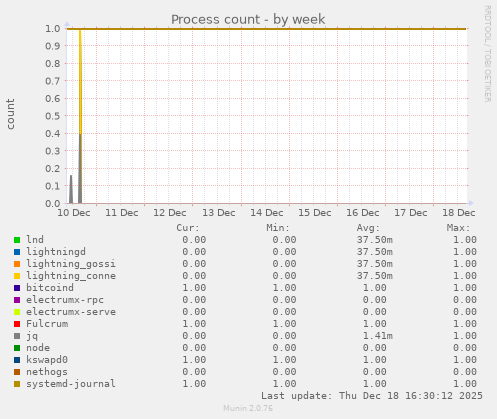Click the '13 Dec' x-axis label
Image resolution: width=497 pixels, height=419 pixels.
(x=219, y=213)
